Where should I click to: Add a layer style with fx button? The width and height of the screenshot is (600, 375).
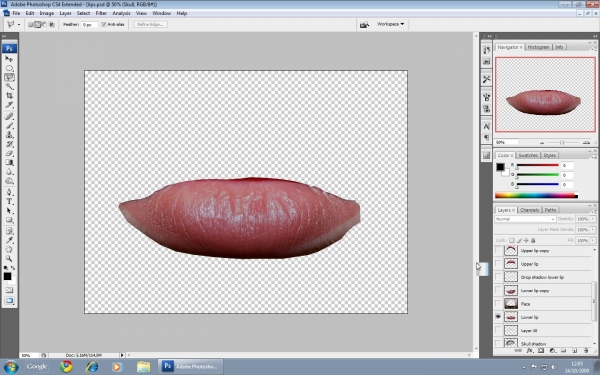530,350
